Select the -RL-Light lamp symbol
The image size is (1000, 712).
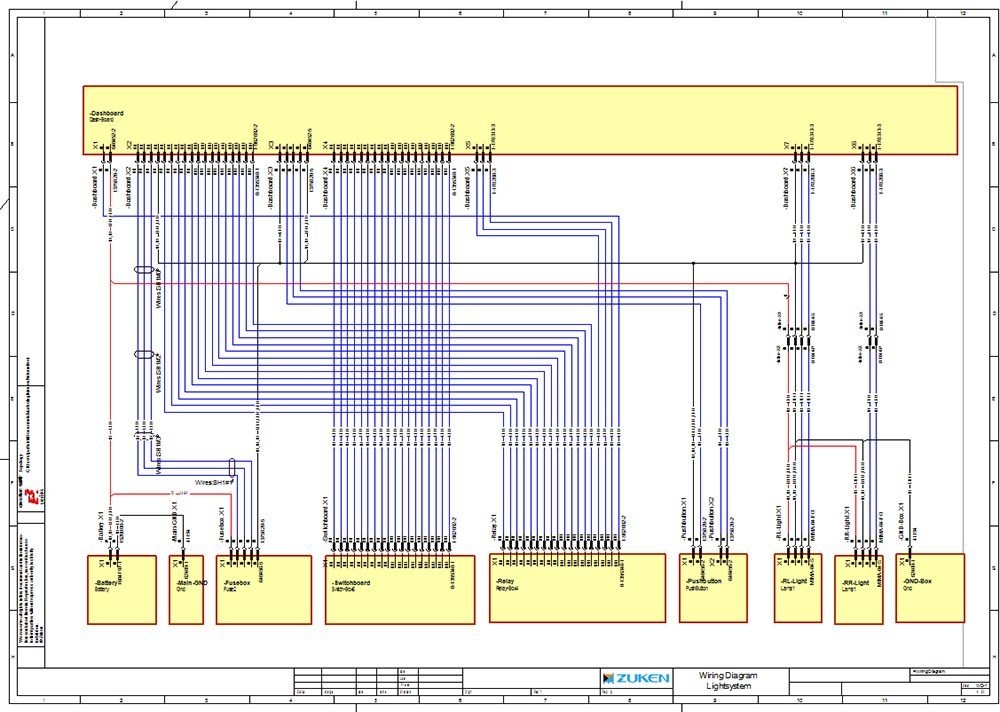[795, 590]
